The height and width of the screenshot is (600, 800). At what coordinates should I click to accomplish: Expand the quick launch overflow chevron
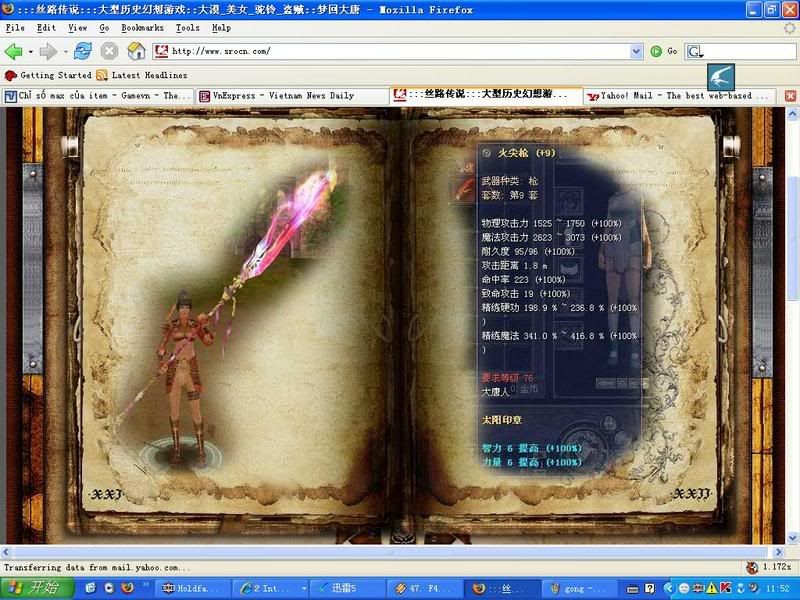(x=145, y=584)
